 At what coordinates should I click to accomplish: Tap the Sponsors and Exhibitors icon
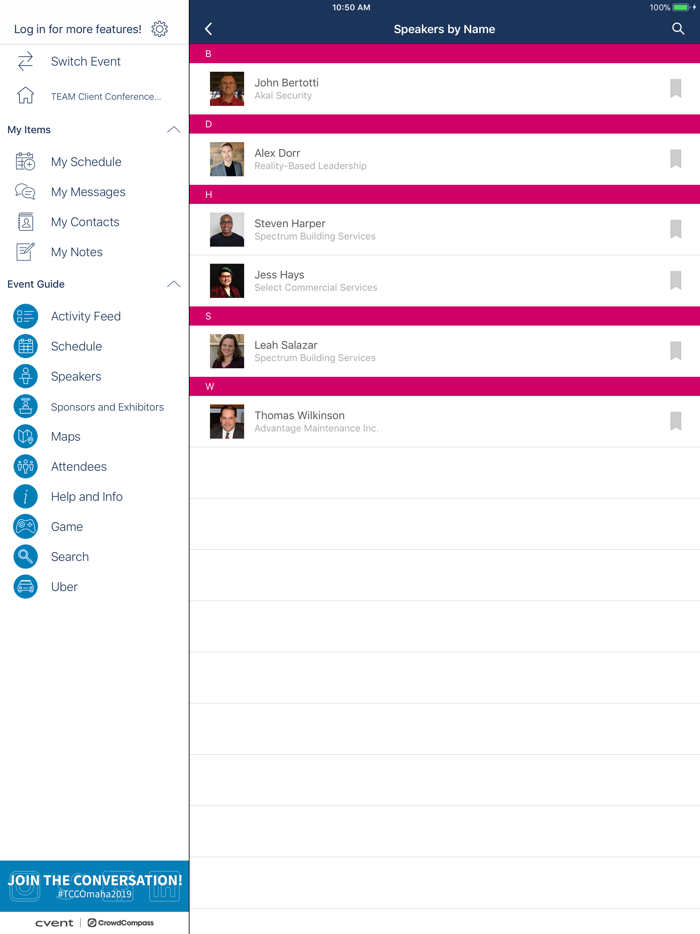coord(26,406)
